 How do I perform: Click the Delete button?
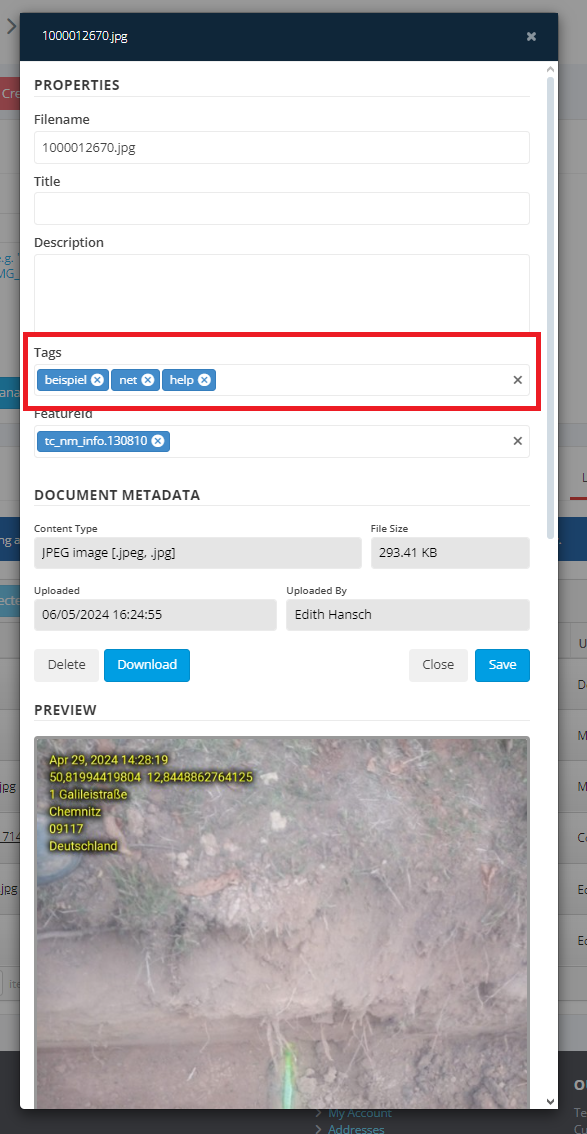click(x=67, y=665)
